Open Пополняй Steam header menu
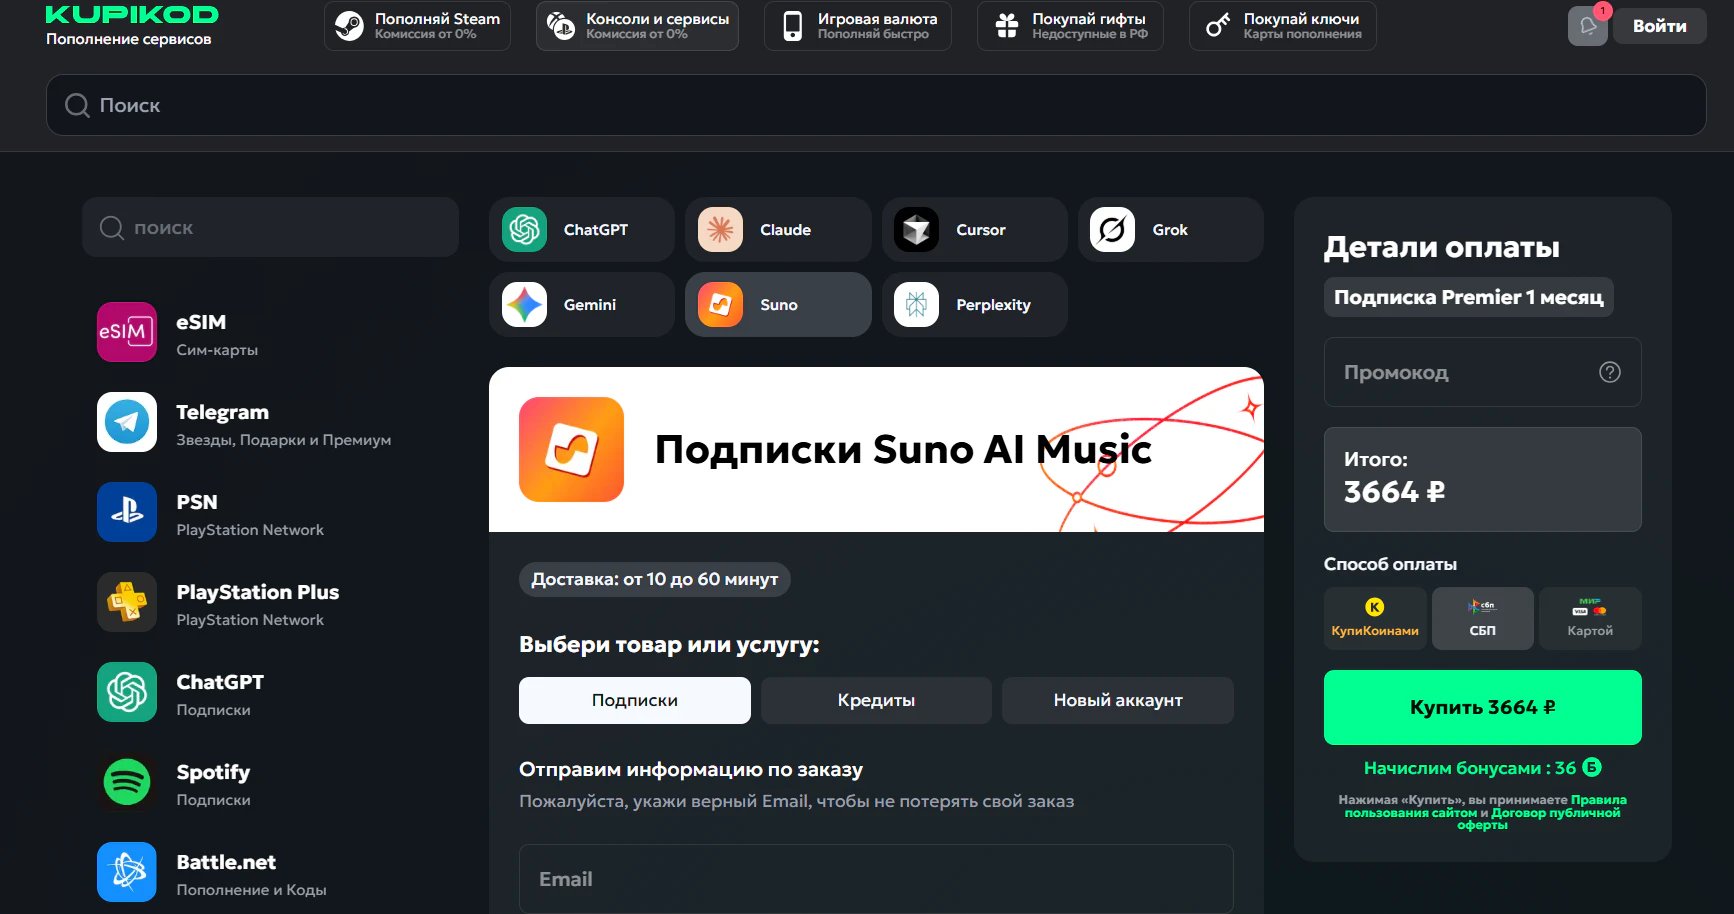Viewport: 1734px width, 914px height. [x=417, y=26]
